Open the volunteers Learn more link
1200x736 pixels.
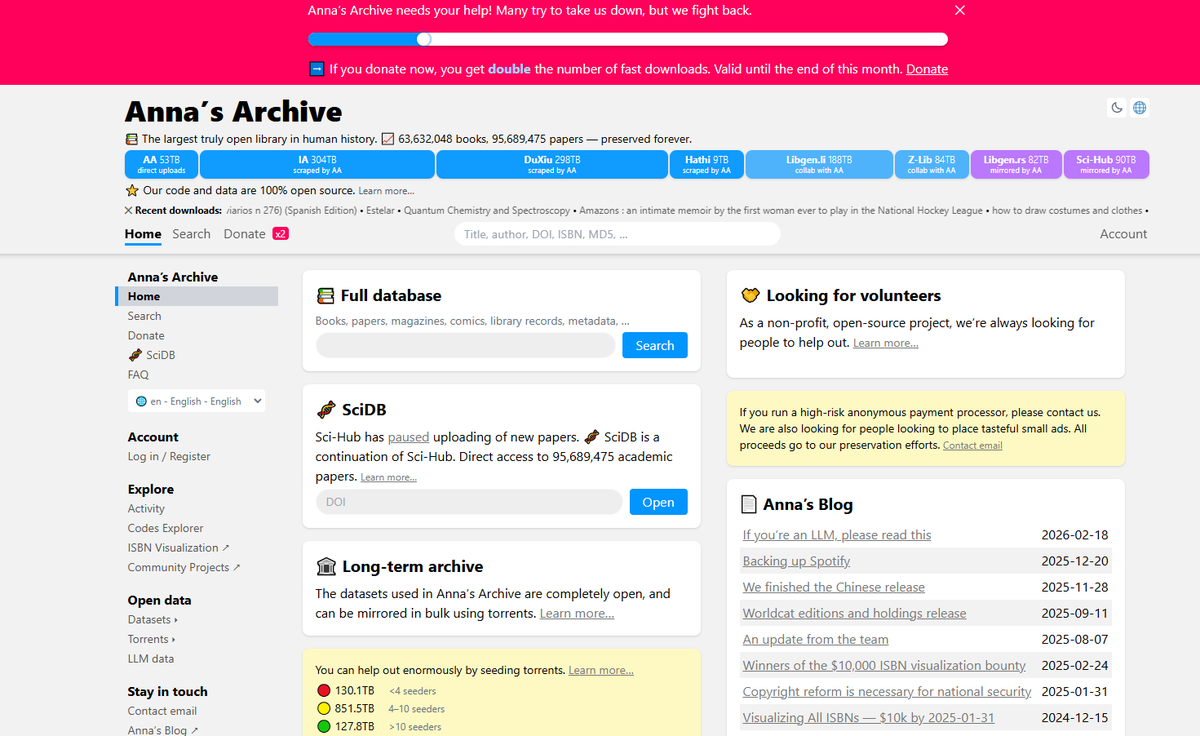pyautogui.click(x=885, y=343)
